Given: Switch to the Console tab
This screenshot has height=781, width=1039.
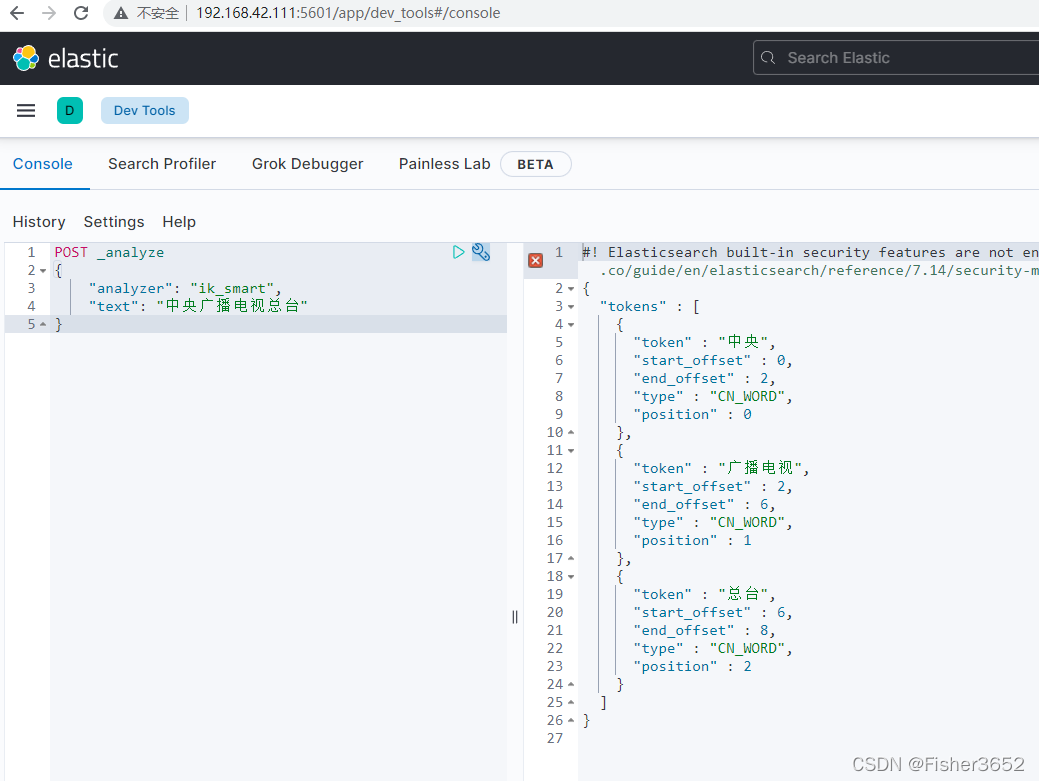Looking at the screenshot, I should coord(43,164).
